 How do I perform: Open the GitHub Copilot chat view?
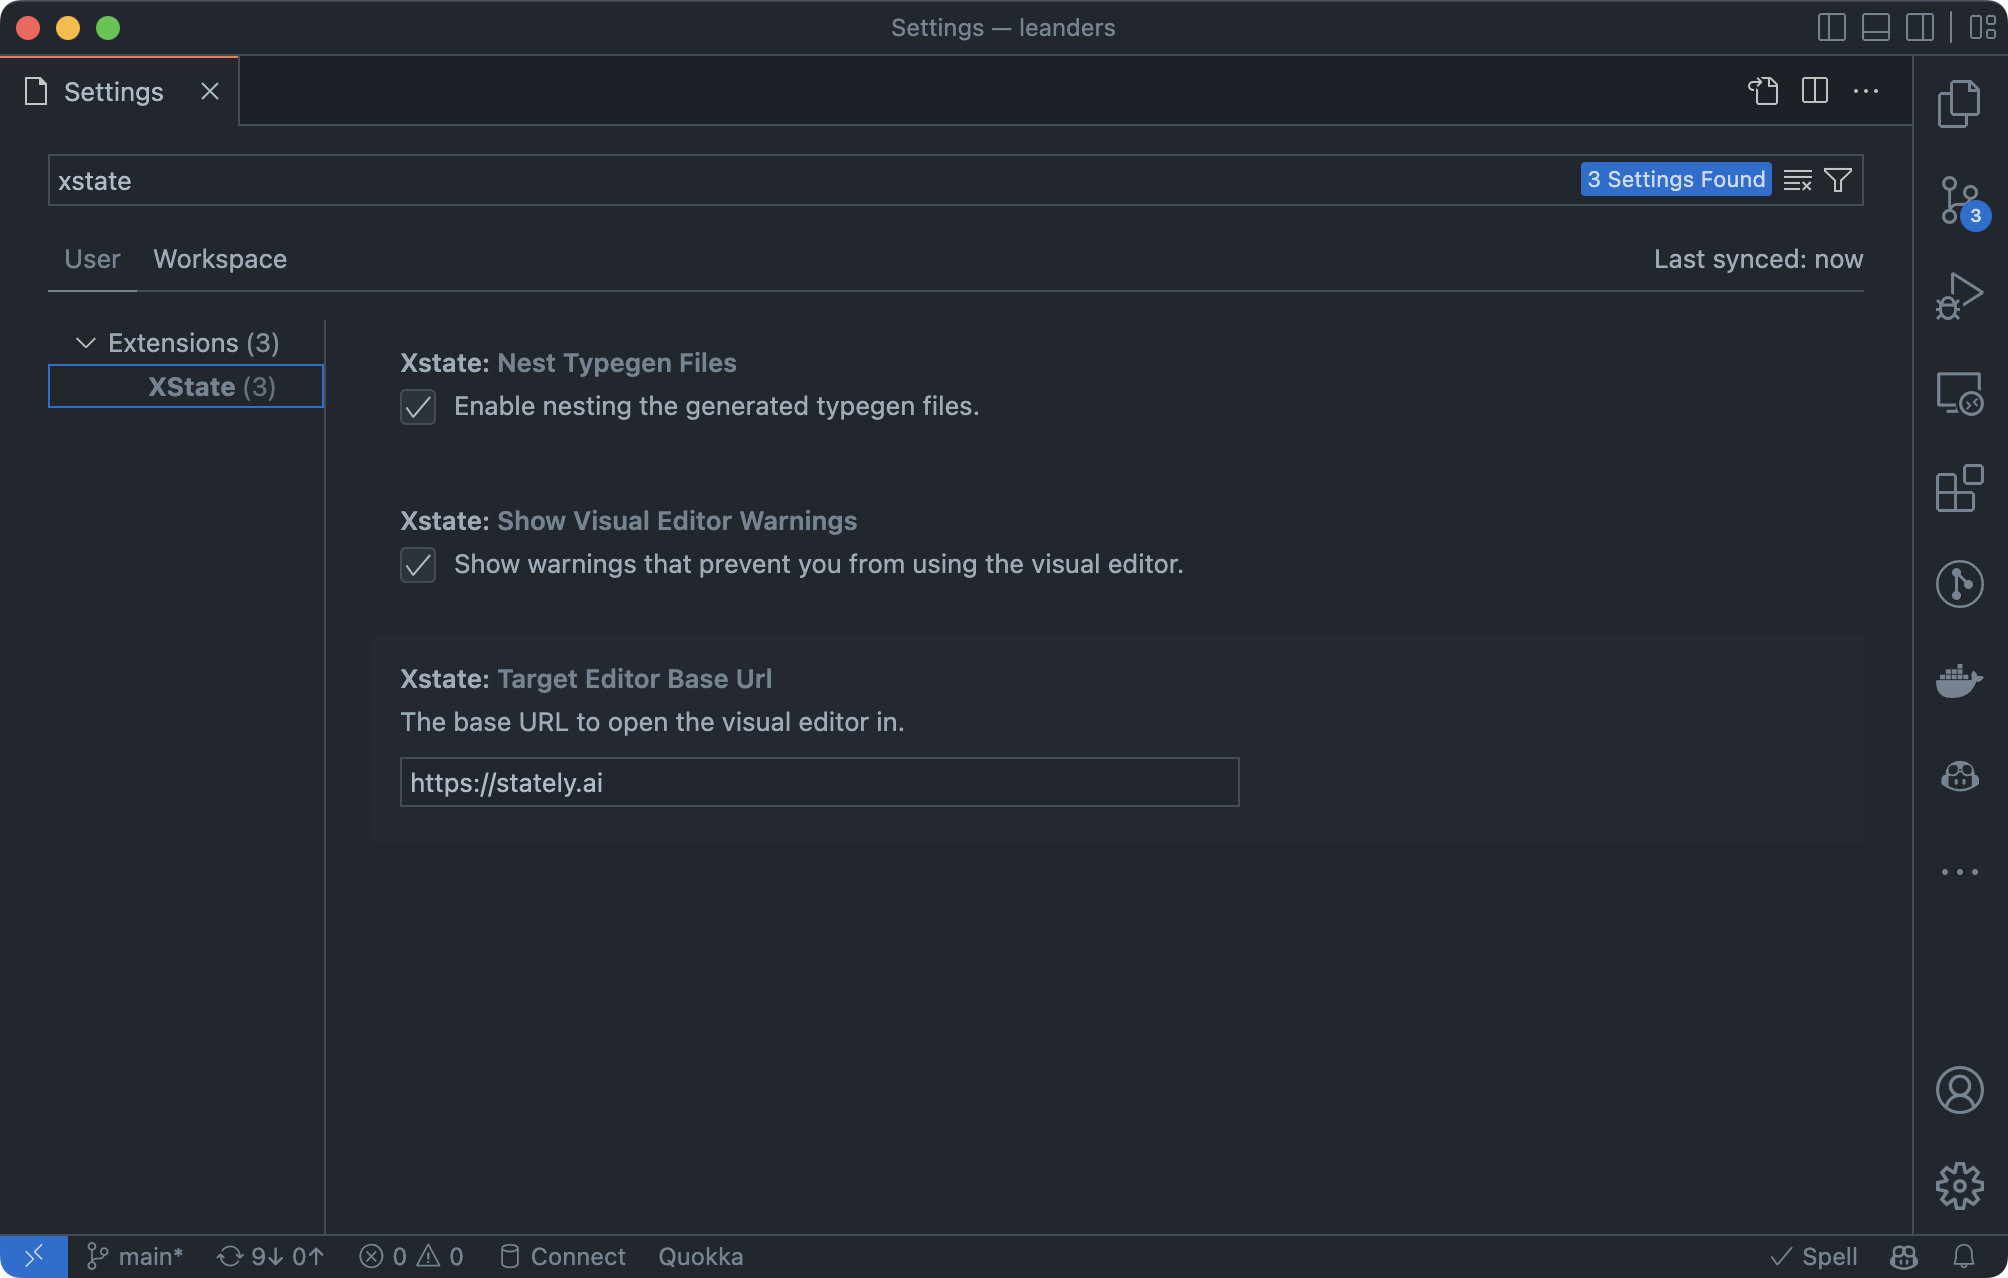click(1960, 777)
